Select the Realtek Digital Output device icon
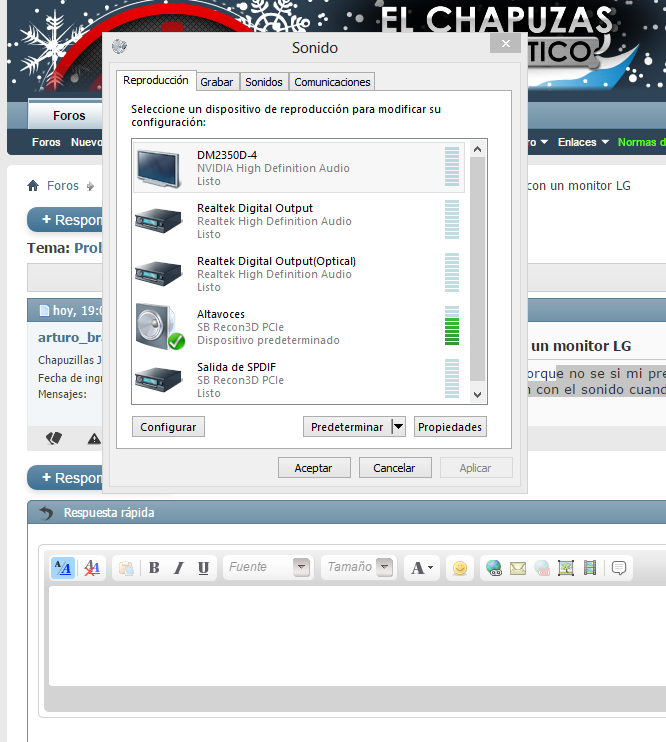The width and height of the screenshot is (666, 742). point(159,221)
